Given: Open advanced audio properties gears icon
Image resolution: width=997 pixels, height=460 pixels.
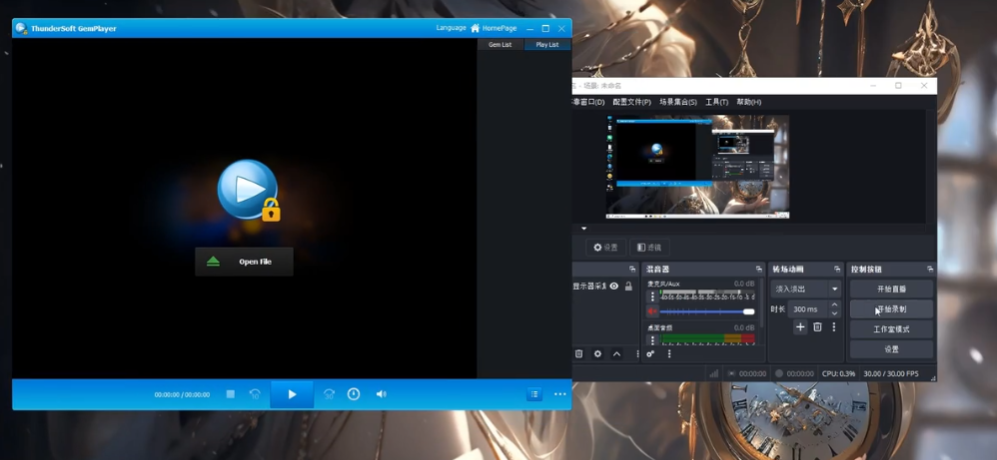Looking at the screenshot, I should 650,354.
